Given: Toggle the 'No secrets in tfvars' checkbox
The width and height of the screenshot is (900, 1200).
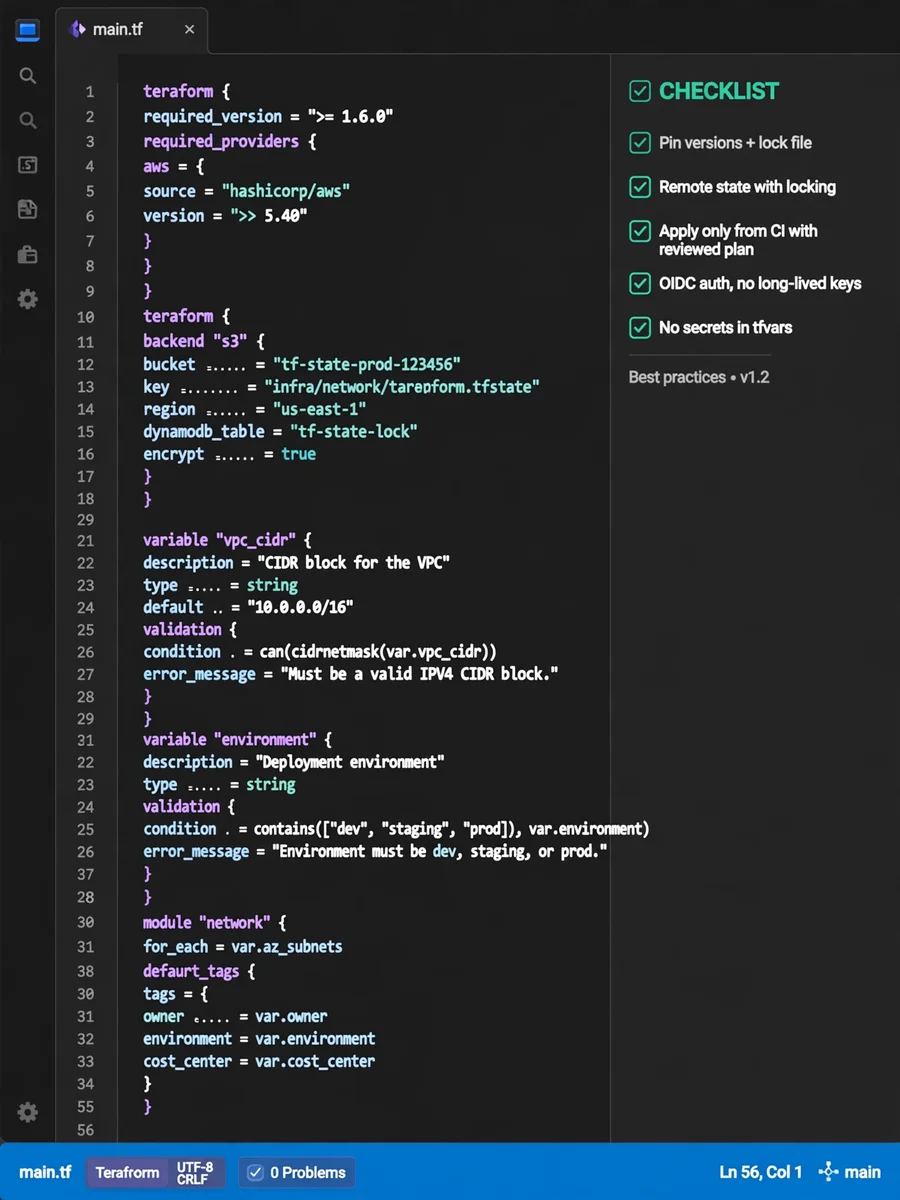Looking at the screenshot, I should [640, 327].
